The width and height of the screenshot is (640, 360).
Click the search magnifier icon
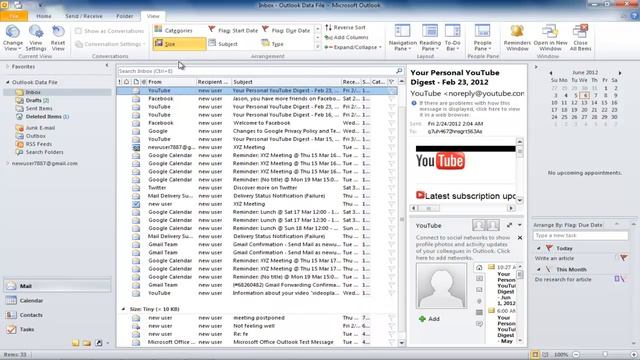click(399, 71)
